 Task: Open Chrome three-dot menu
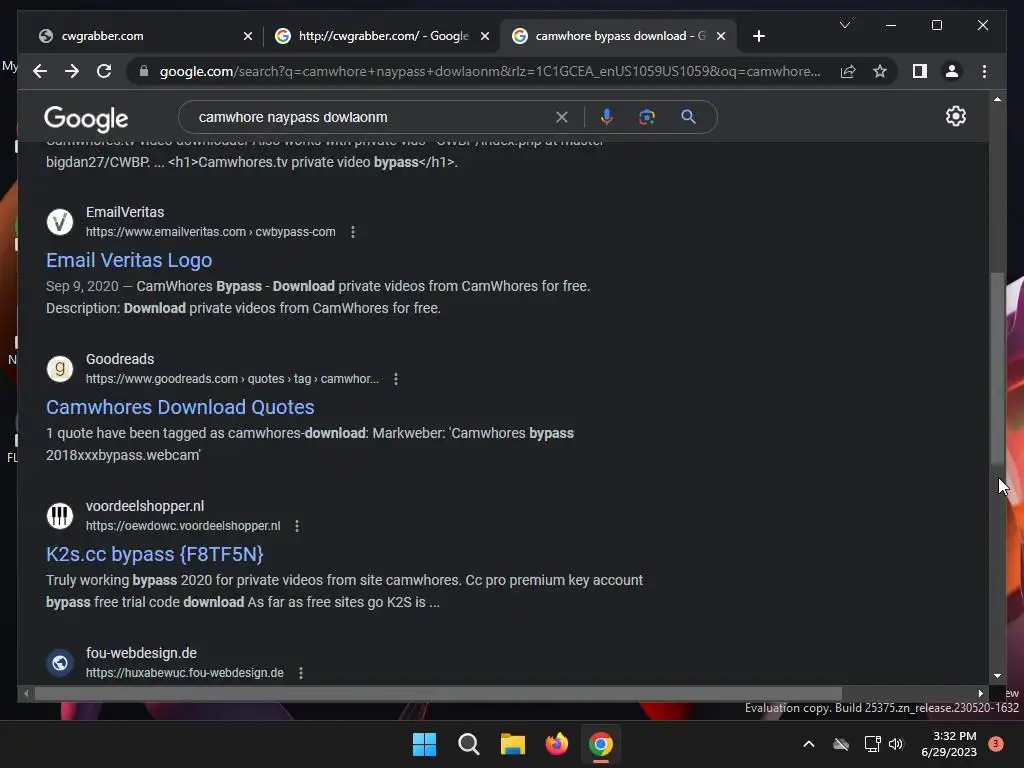pyautogui.click(x=984, y=71)
